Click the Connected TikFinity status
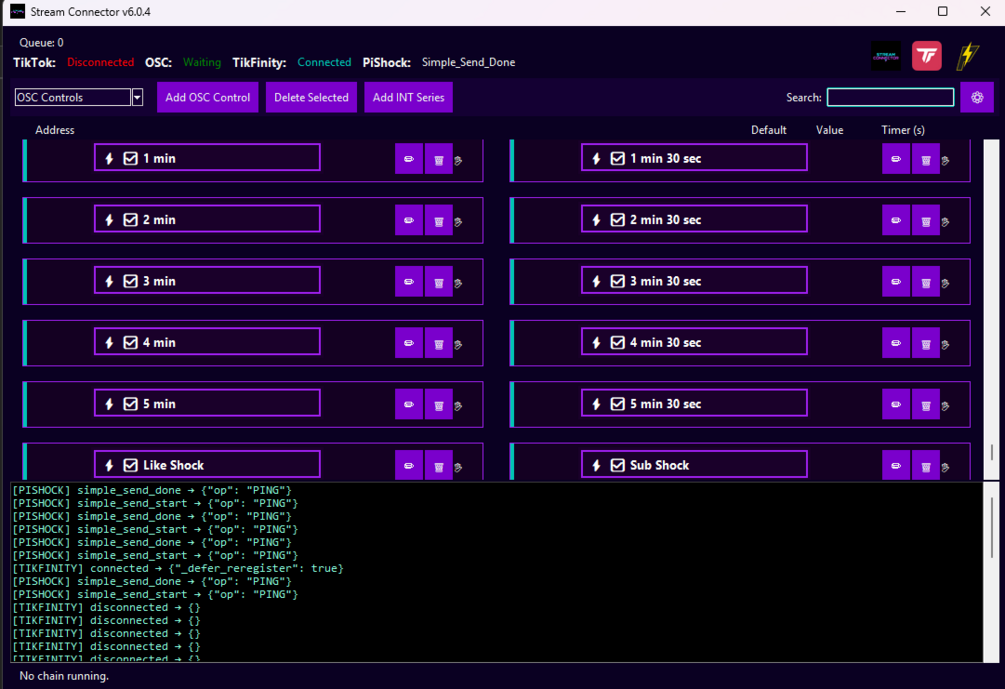The height and width of the screenshot is (689, 1005). pos(324,62)
